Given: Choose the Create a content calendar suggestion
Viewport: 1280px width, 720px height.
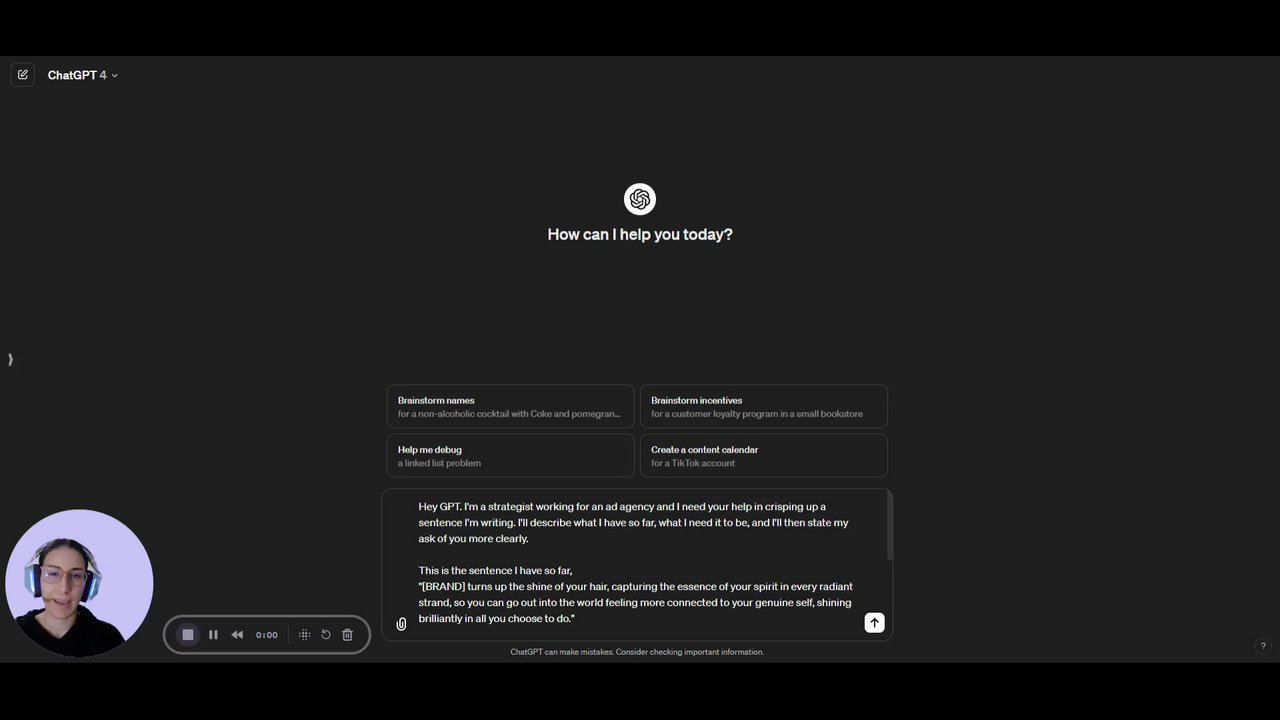Looking at the screenshot, I should point(763,455).
